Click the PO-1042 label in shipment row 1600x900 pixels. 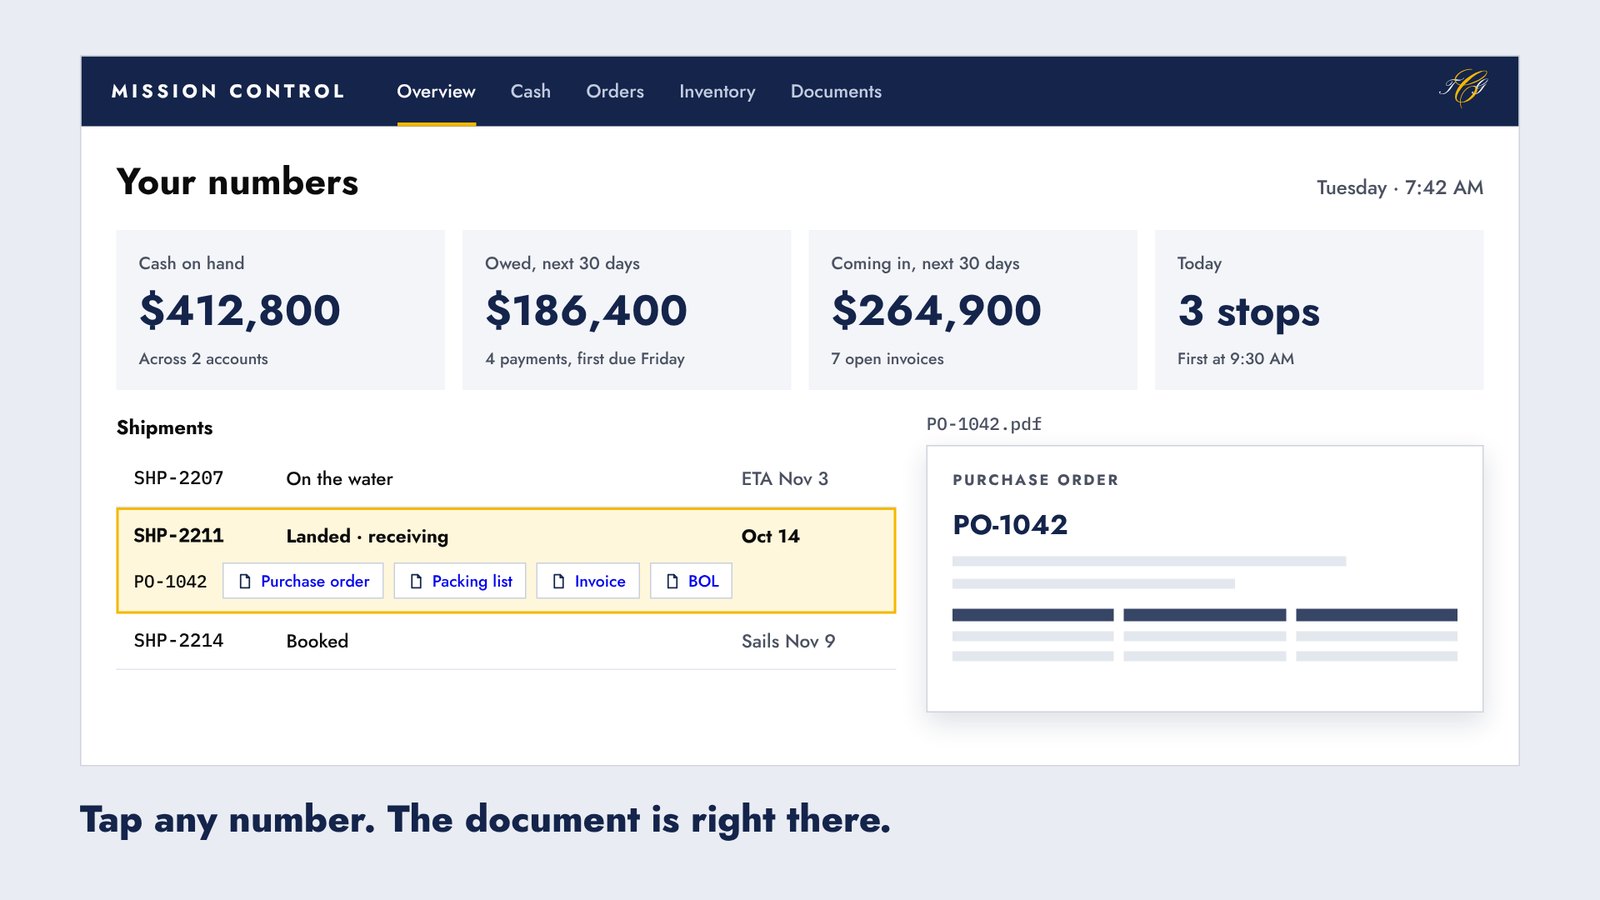(x=170, y=581)
